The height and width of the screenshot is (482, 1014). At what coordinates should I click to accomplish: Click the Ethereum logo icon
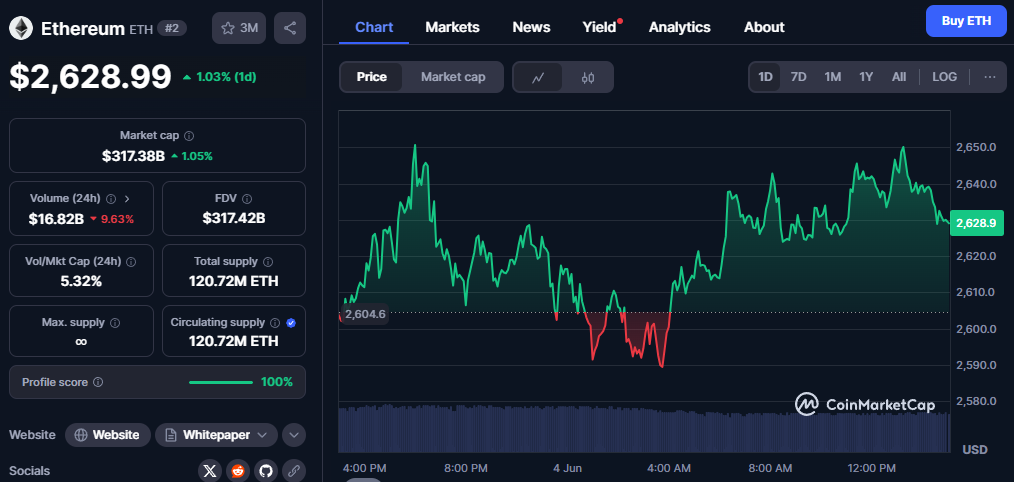[x=21, y=28]
